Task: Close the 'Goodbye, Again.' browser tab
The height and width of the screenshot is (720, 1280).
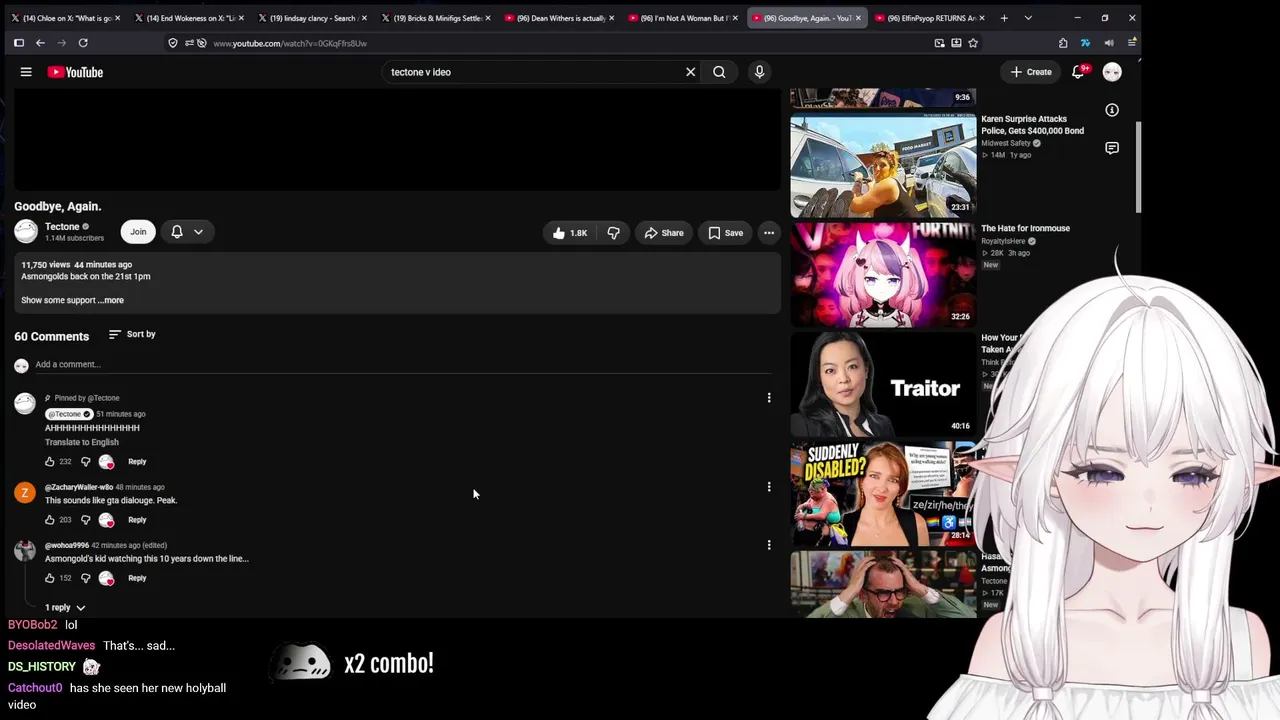Action: (x=858, y=18)
